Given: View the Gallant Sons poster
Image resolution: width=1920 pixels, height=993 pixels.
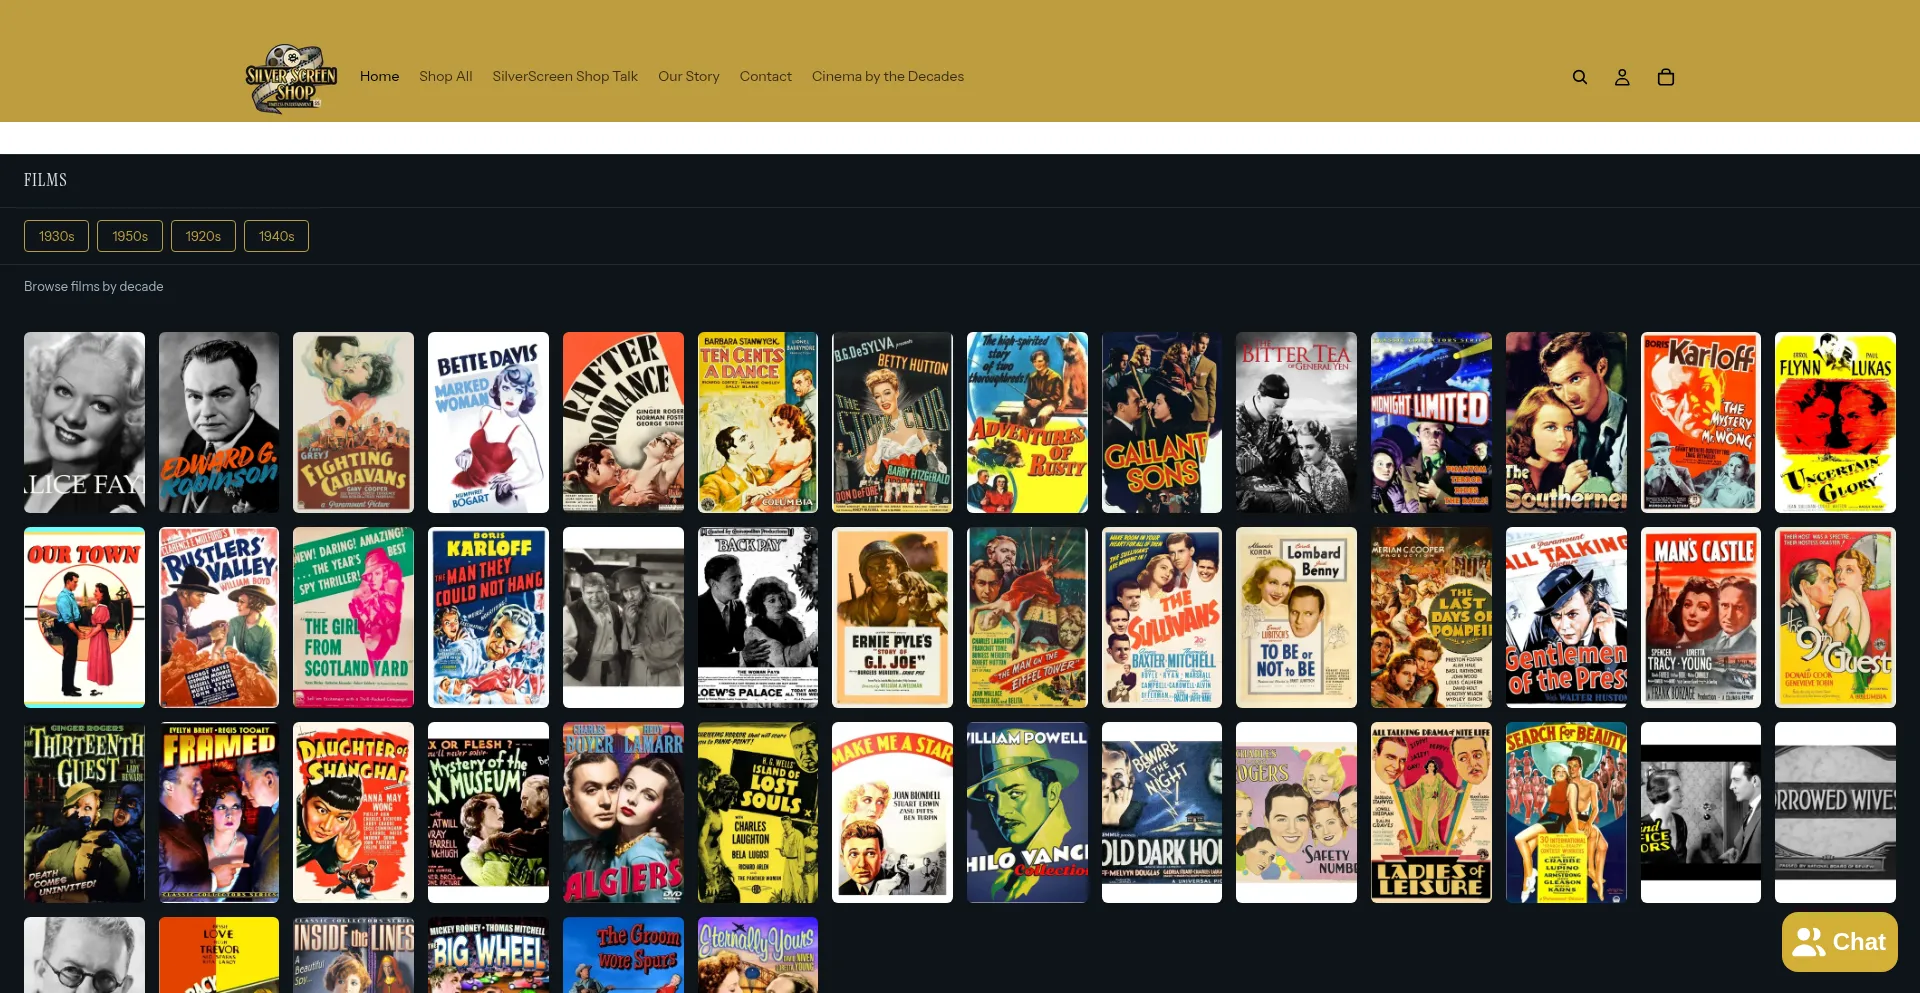Looking at the screenshot, I should [1162, 422].
